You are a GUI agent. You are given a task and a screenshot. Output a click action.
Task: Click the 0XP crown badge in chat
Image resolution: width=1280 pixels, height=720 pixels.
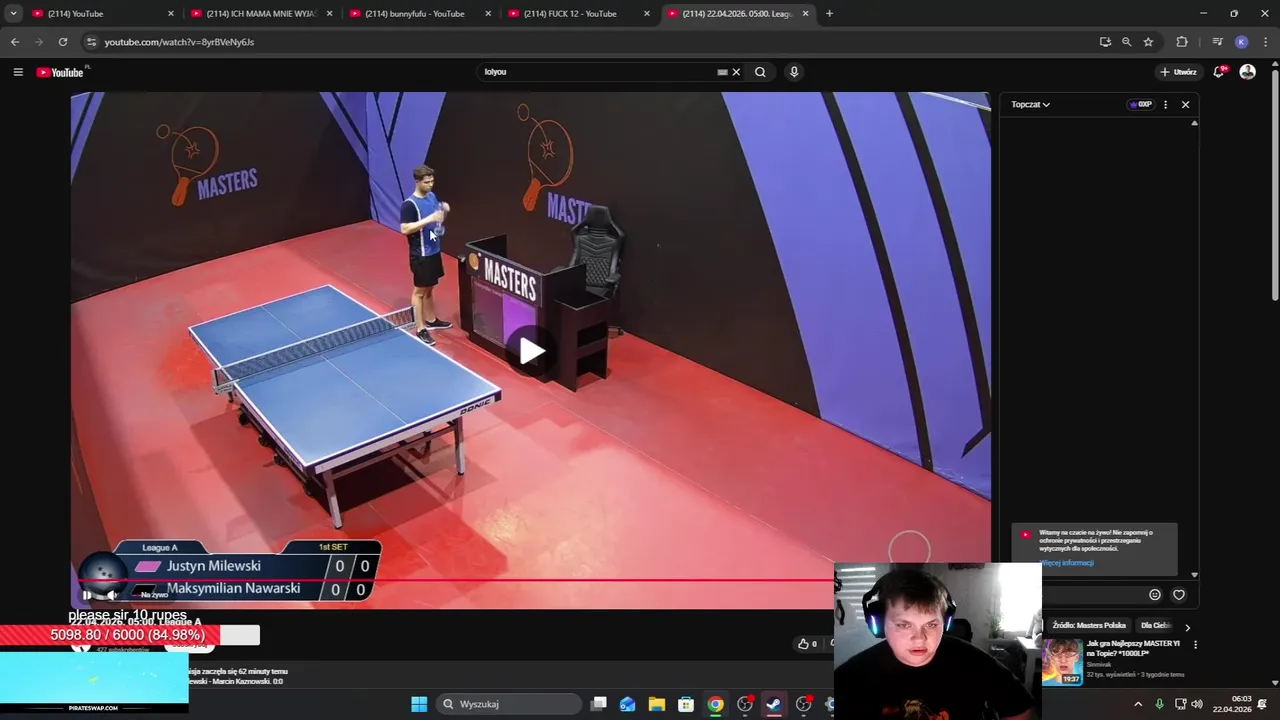coord(1140,104)
